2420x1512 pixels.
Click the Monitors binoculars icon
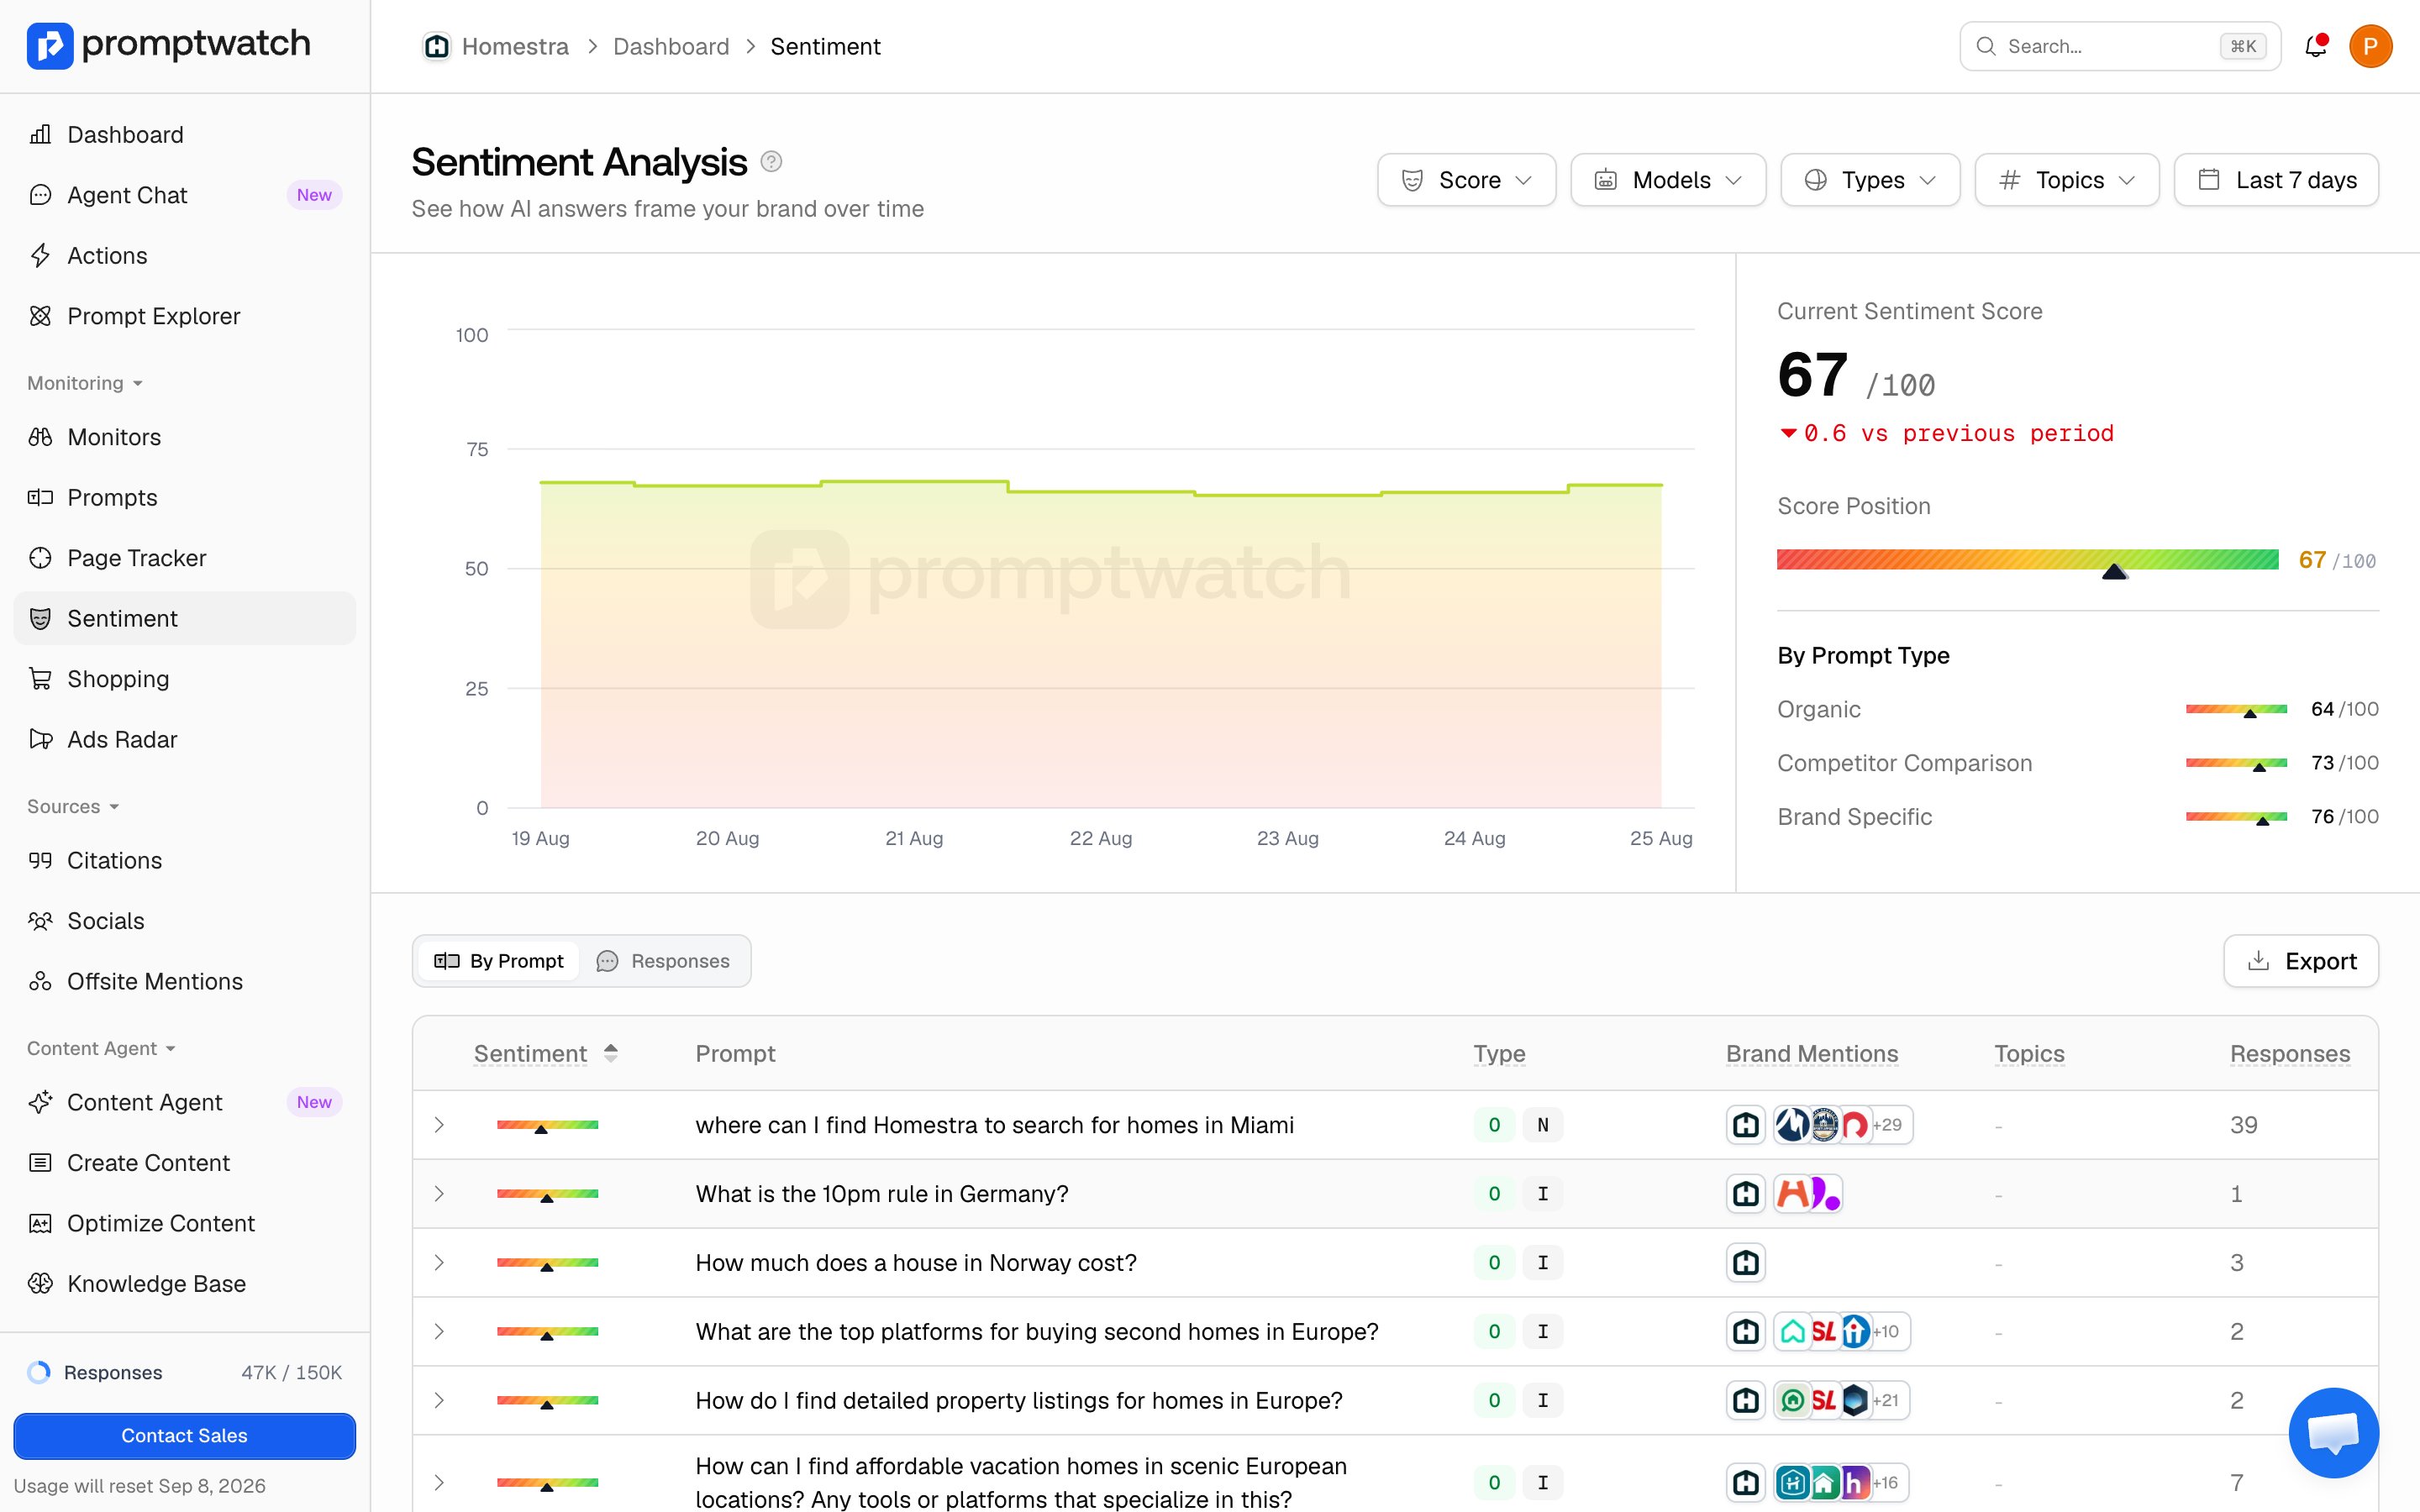pos(40,437)
